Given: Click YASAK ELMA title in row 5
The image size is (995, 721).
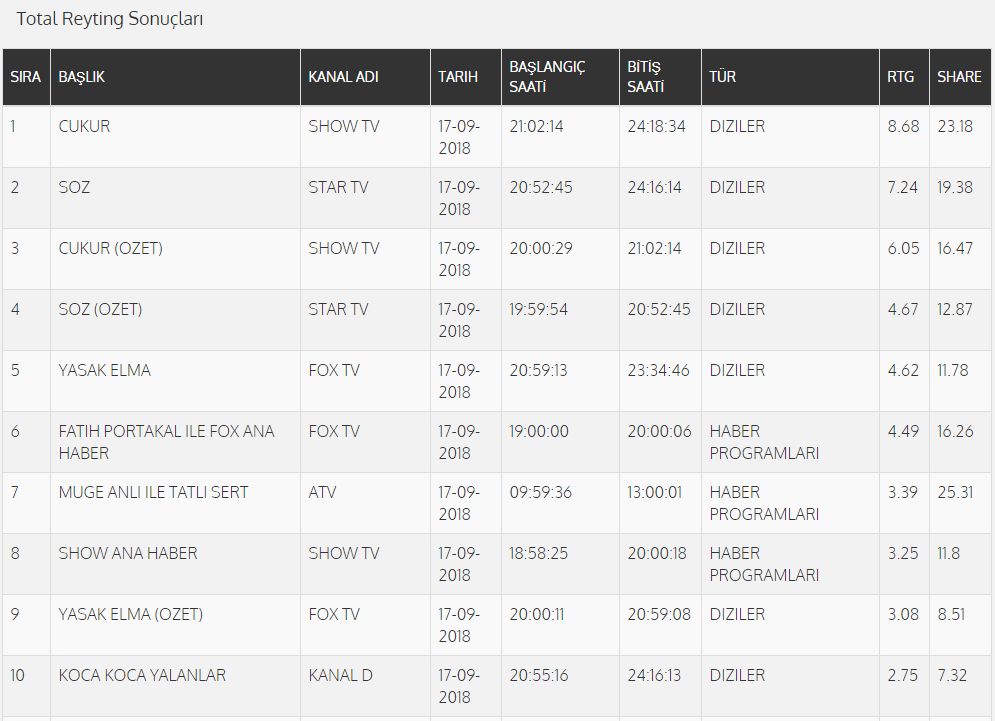Looking at the screenshot, I should 105,370.
